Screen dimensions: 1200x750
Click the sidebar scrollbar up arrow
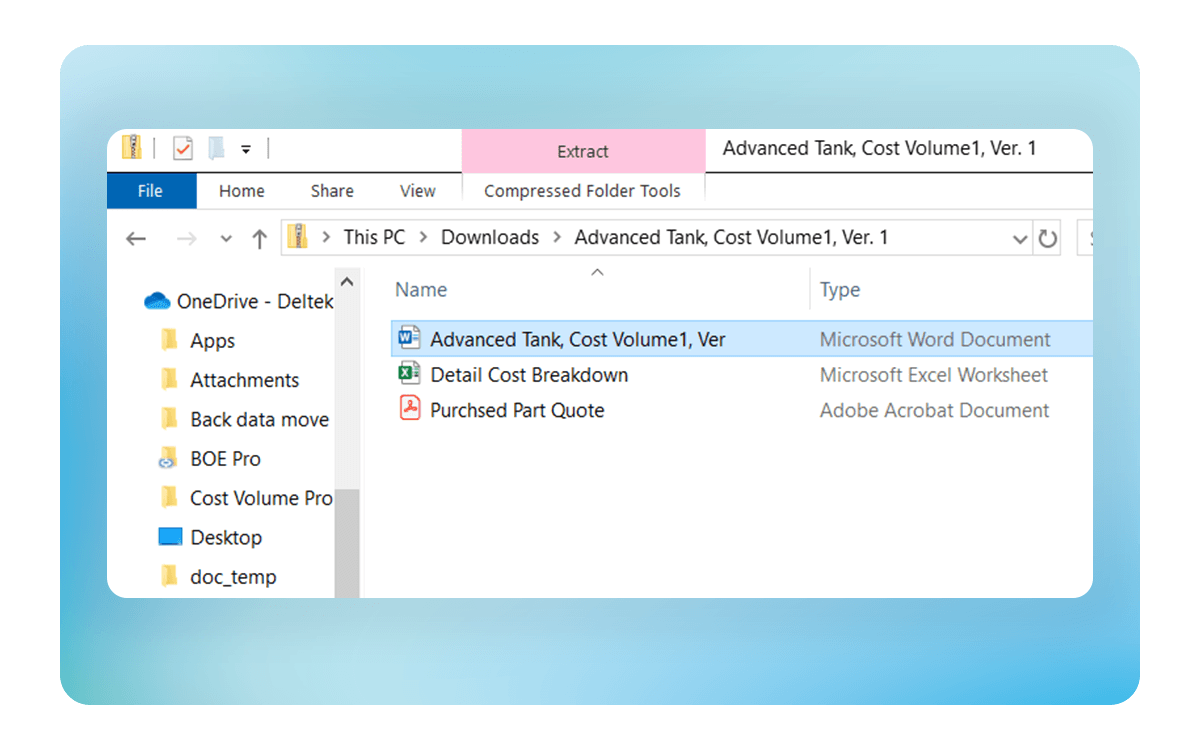[x=347, y=282]
